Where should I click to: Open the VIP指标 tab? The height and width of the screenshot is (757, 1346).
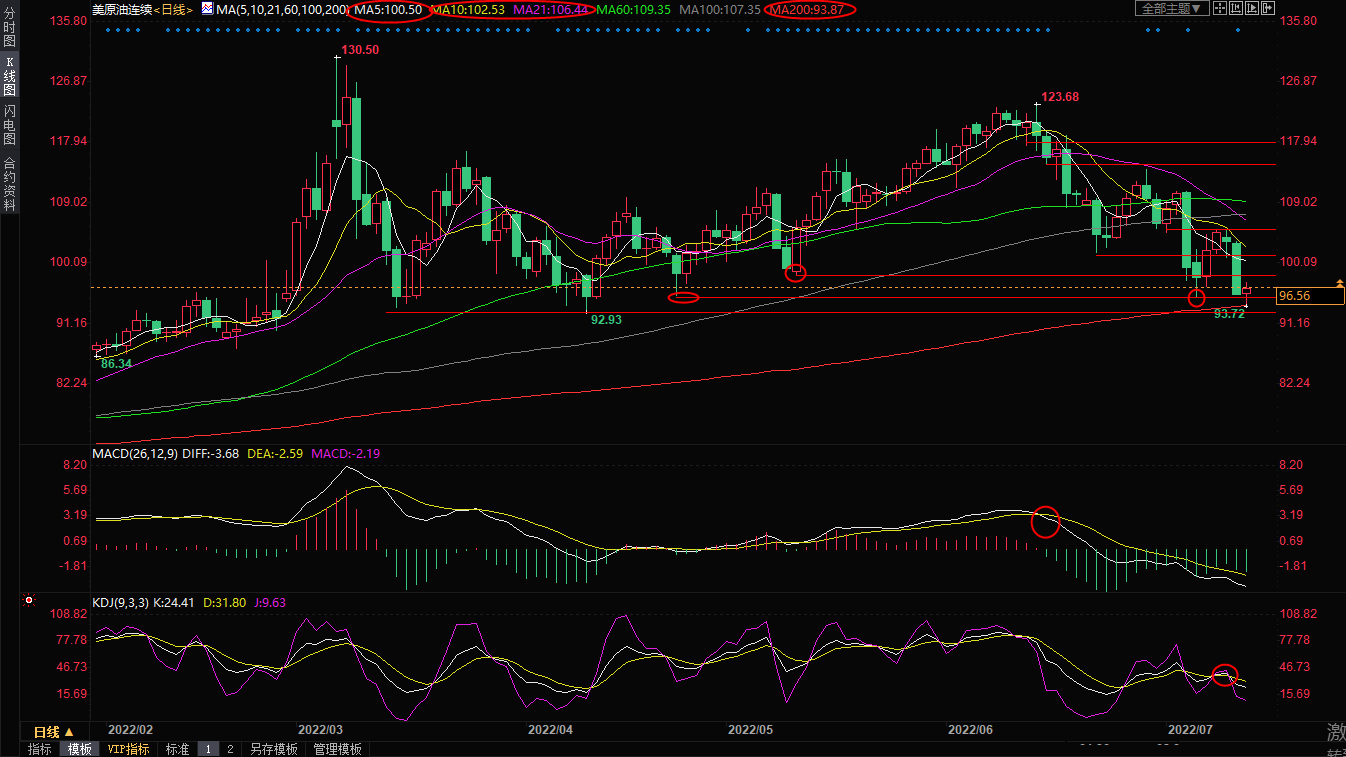[x=129, y=749]
